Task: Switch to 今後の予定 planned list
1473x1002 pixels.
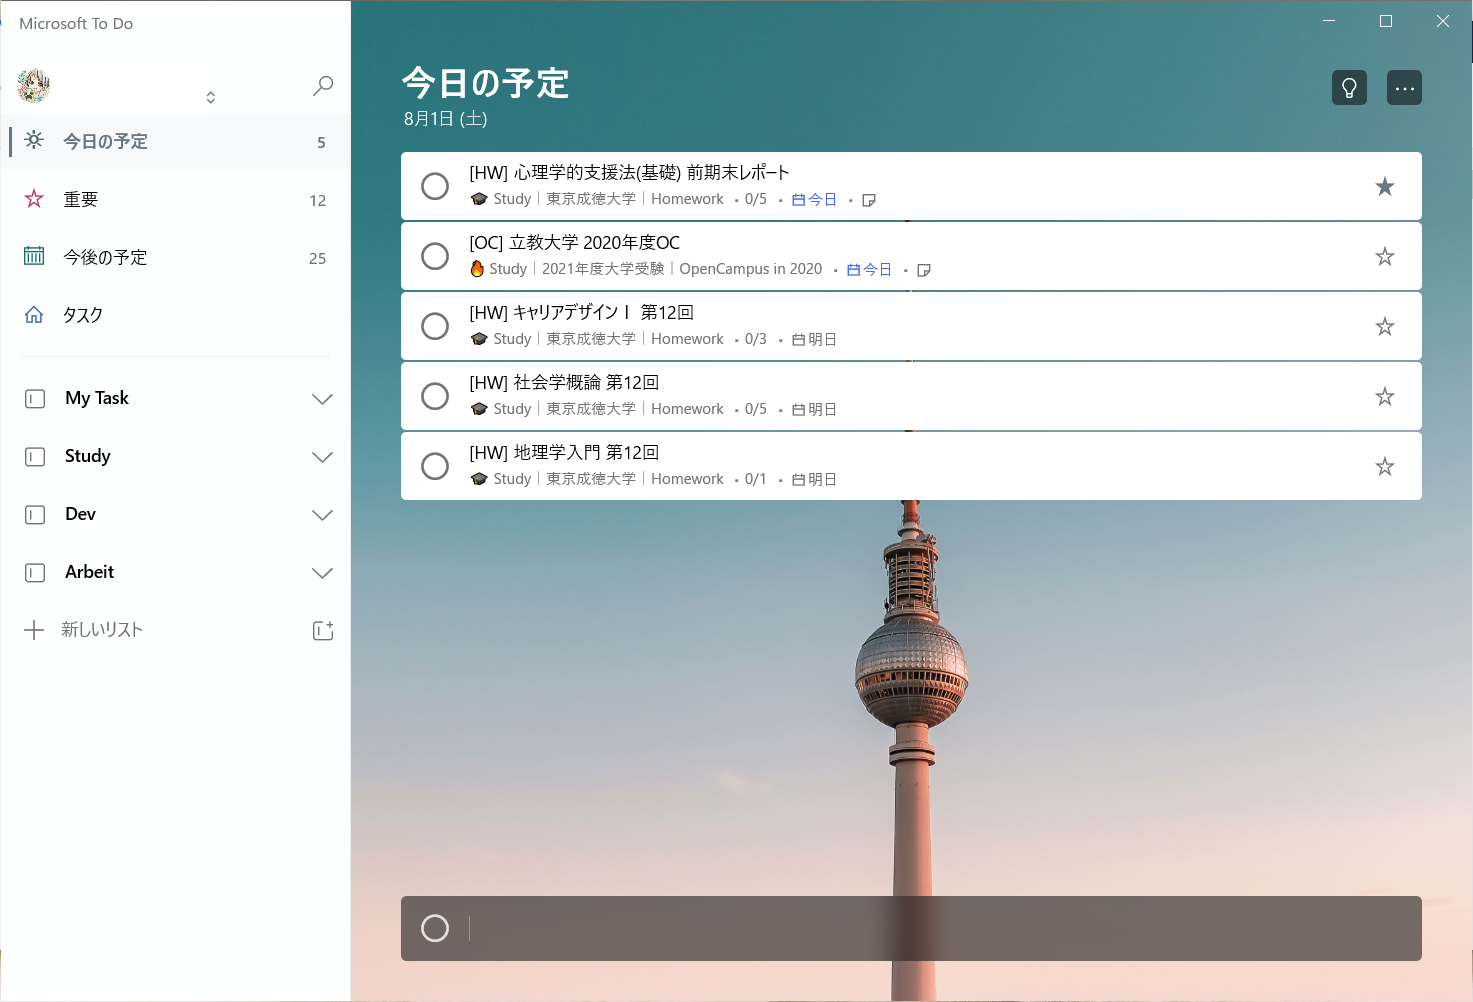Action: [105, 258]
